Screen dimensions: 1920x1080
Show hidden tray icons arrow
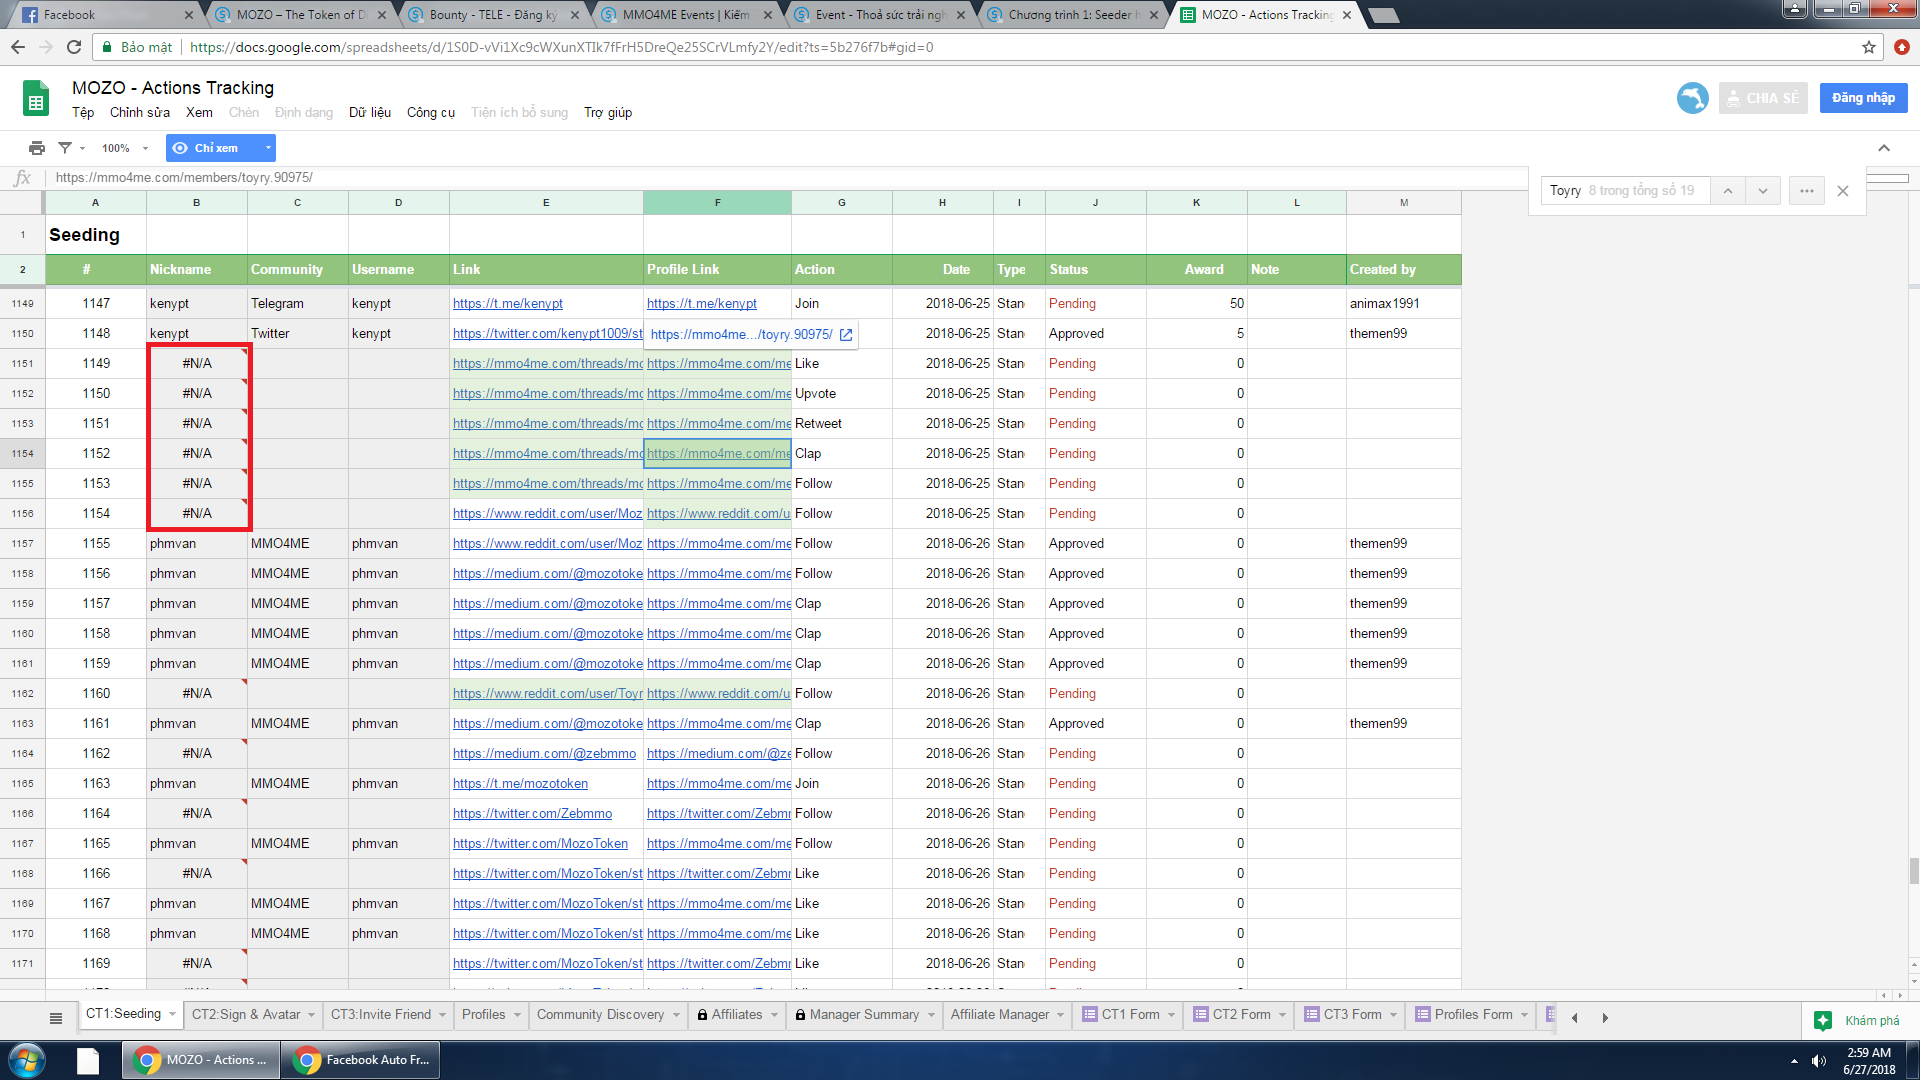pyautogui.click(x=1794, y=1061)
